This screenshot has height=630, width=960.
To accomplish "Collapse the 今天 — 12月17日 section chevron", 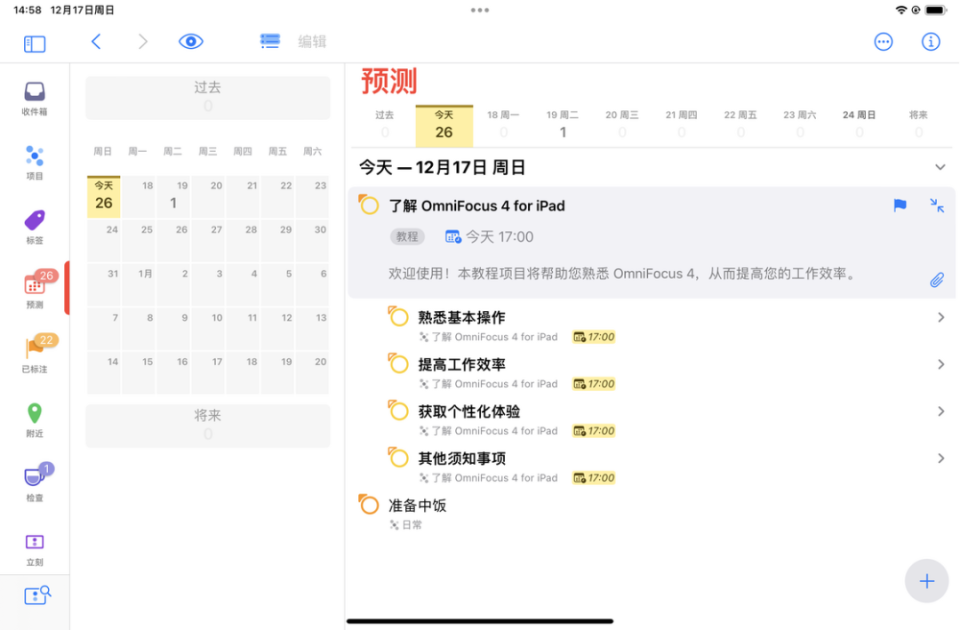I will [940, 167].
